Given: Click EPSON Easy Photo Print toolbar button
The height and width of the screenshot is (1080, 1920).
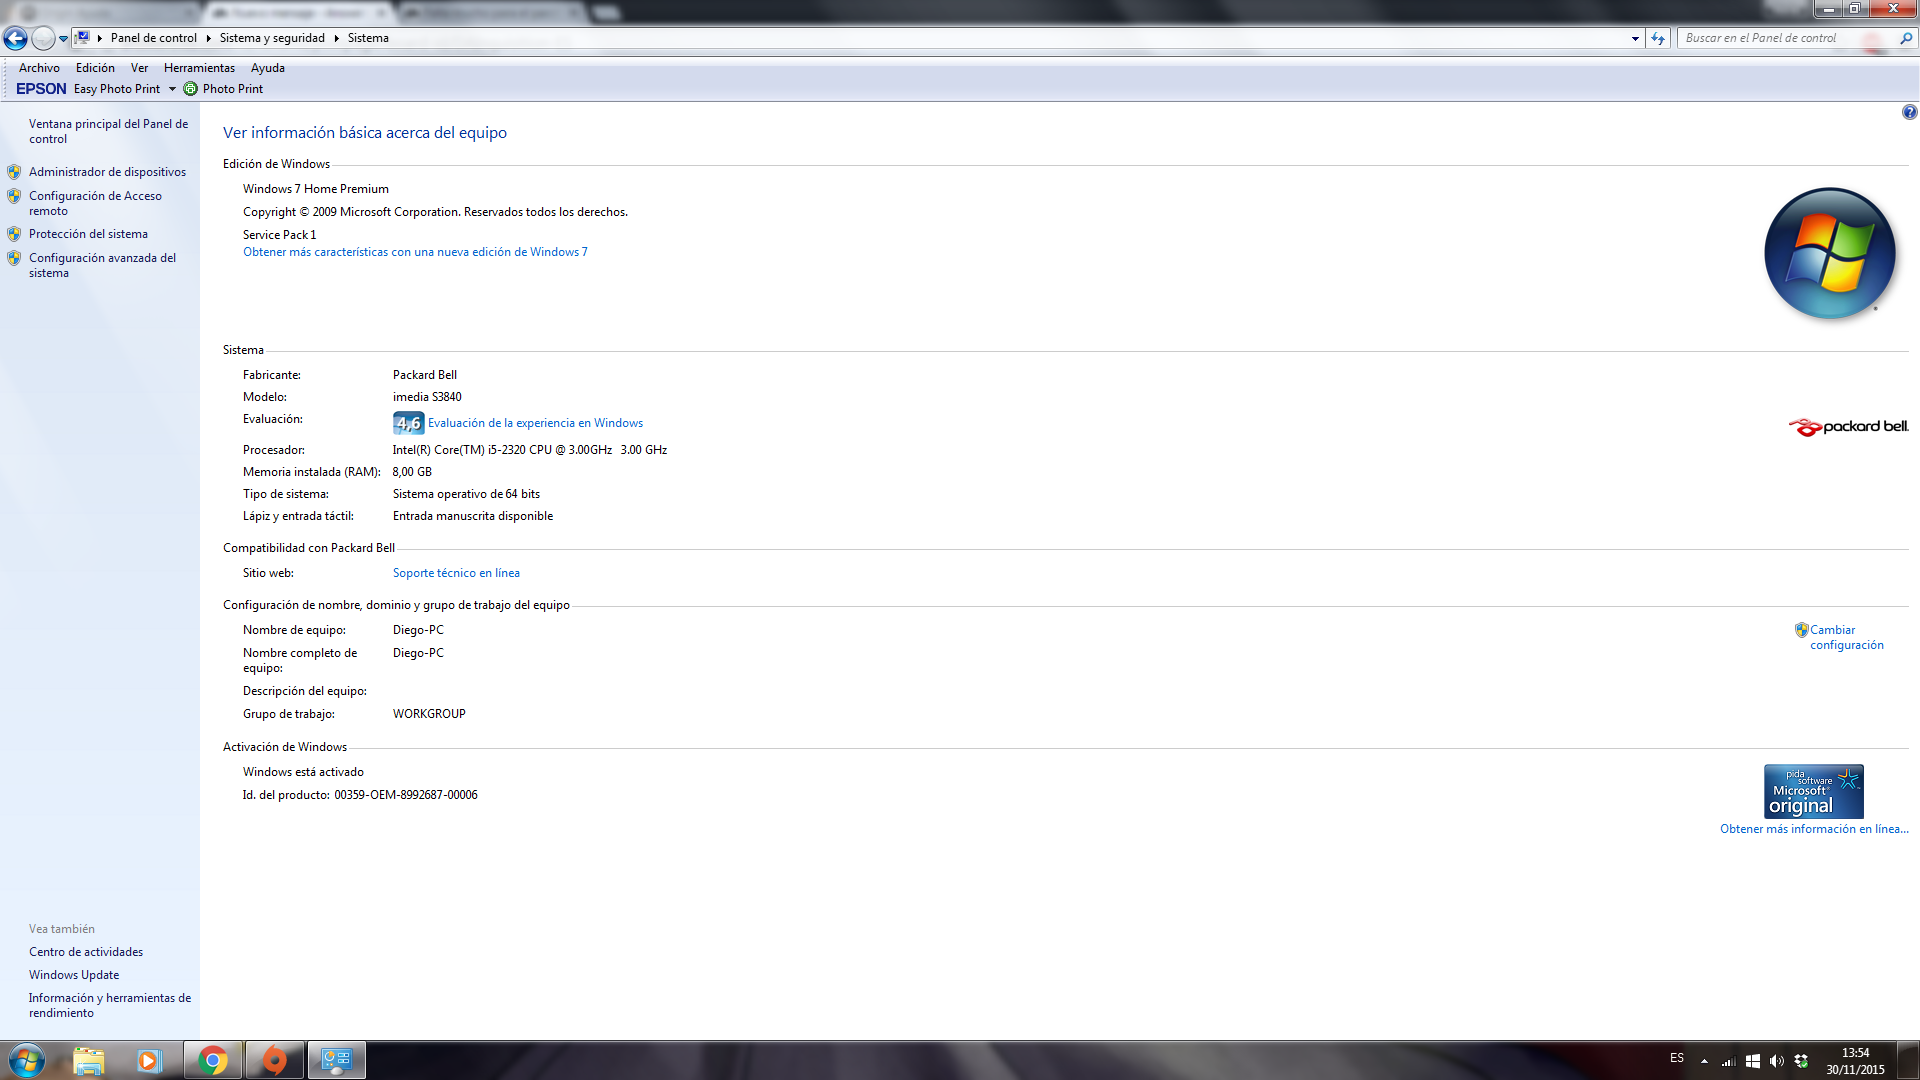Looking at the screenshot, I should [x=88, y=89].
